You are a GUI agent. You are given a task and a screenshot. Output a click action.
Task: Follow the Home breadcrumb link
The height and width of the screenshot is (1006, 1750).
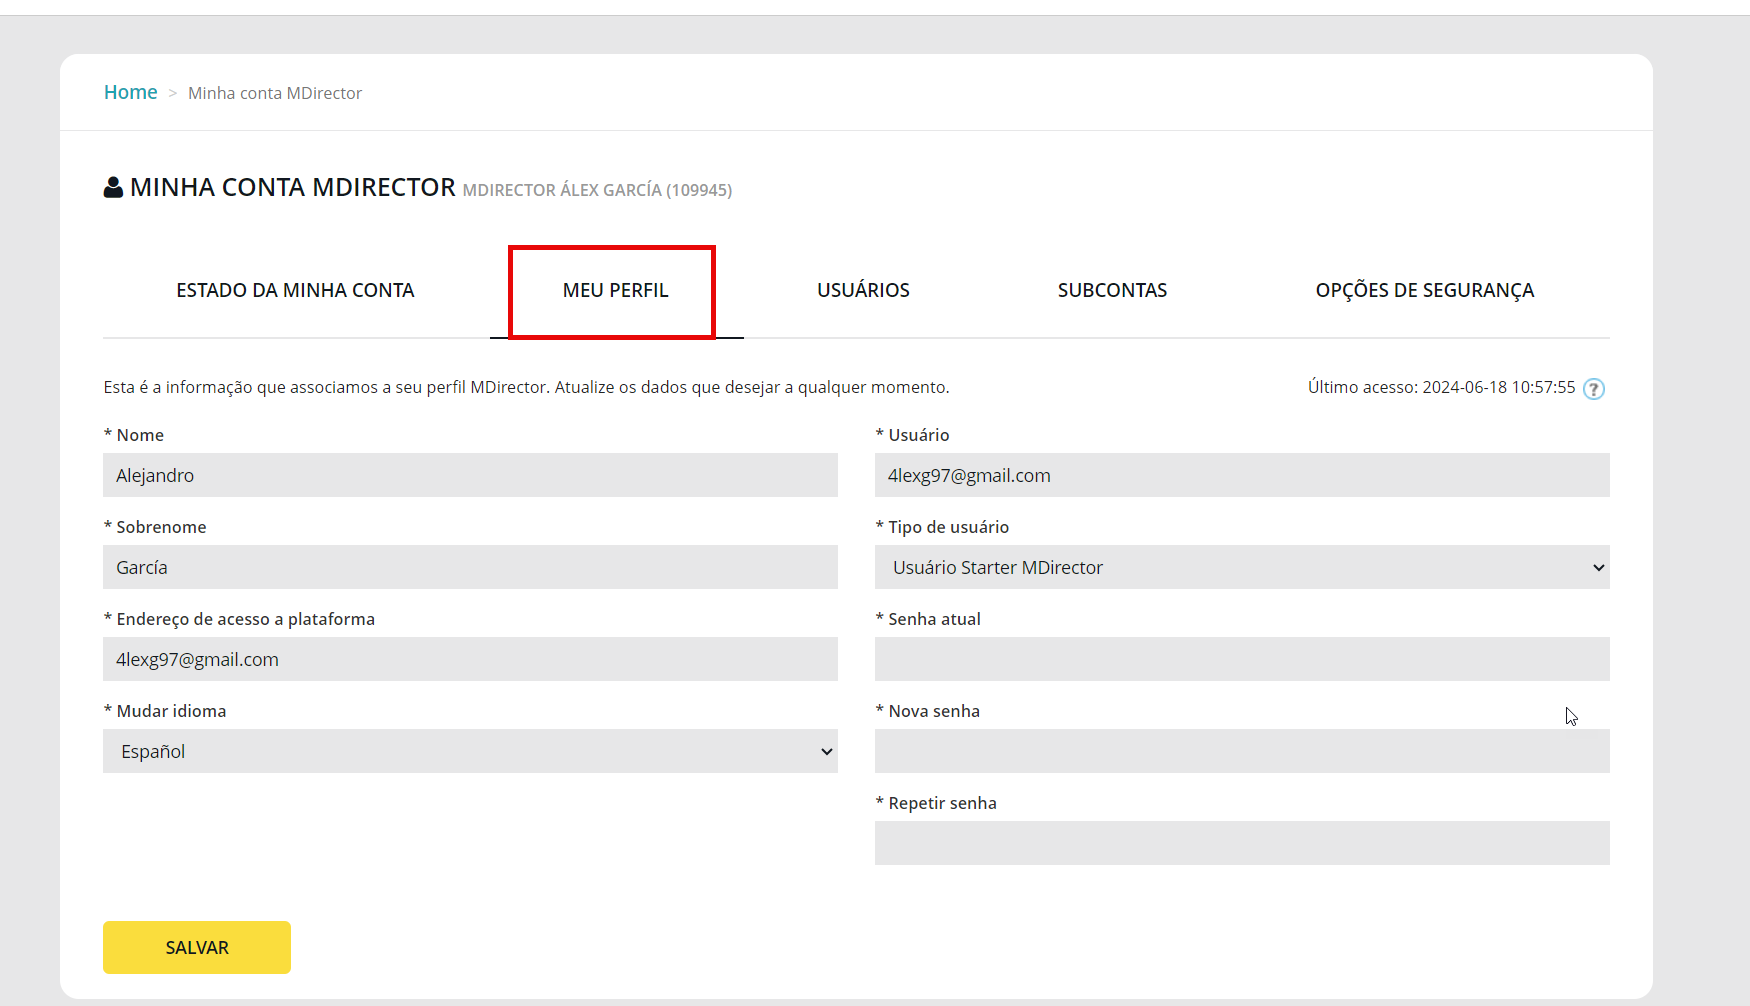pos(131,92)
